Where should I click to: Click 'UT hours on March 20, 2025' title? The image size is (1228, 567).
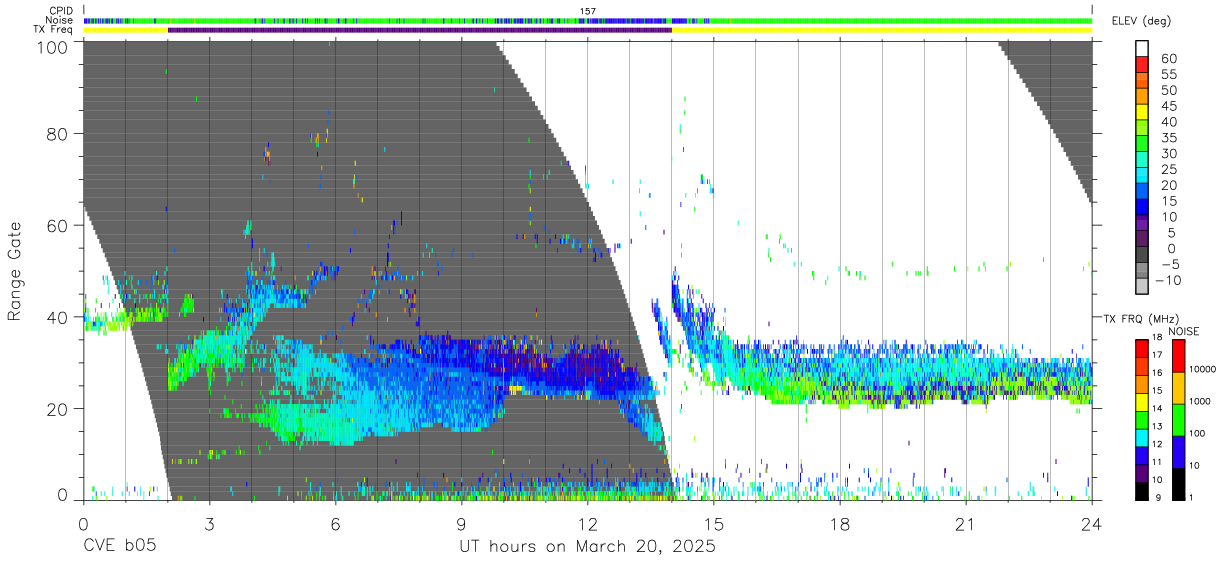587,548
